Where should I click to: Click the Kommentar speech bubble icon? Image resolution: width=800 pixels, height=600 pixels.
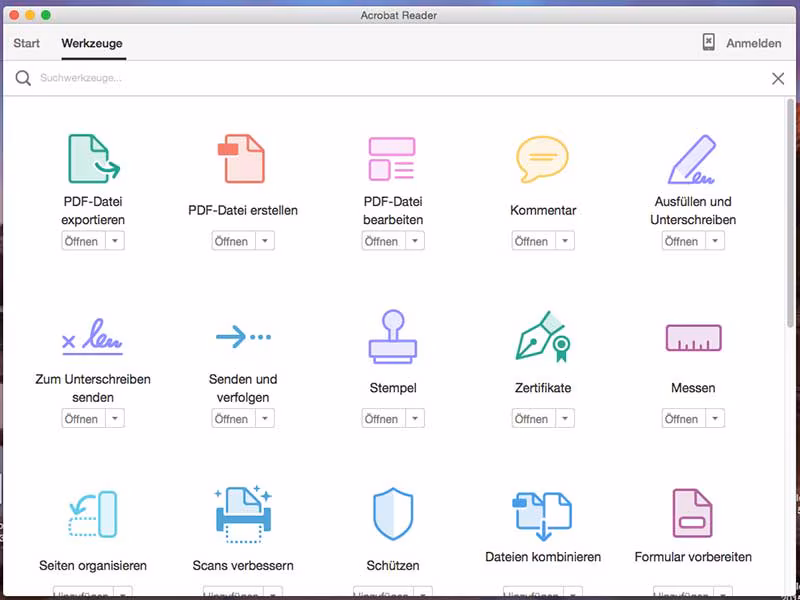point(542,159)
